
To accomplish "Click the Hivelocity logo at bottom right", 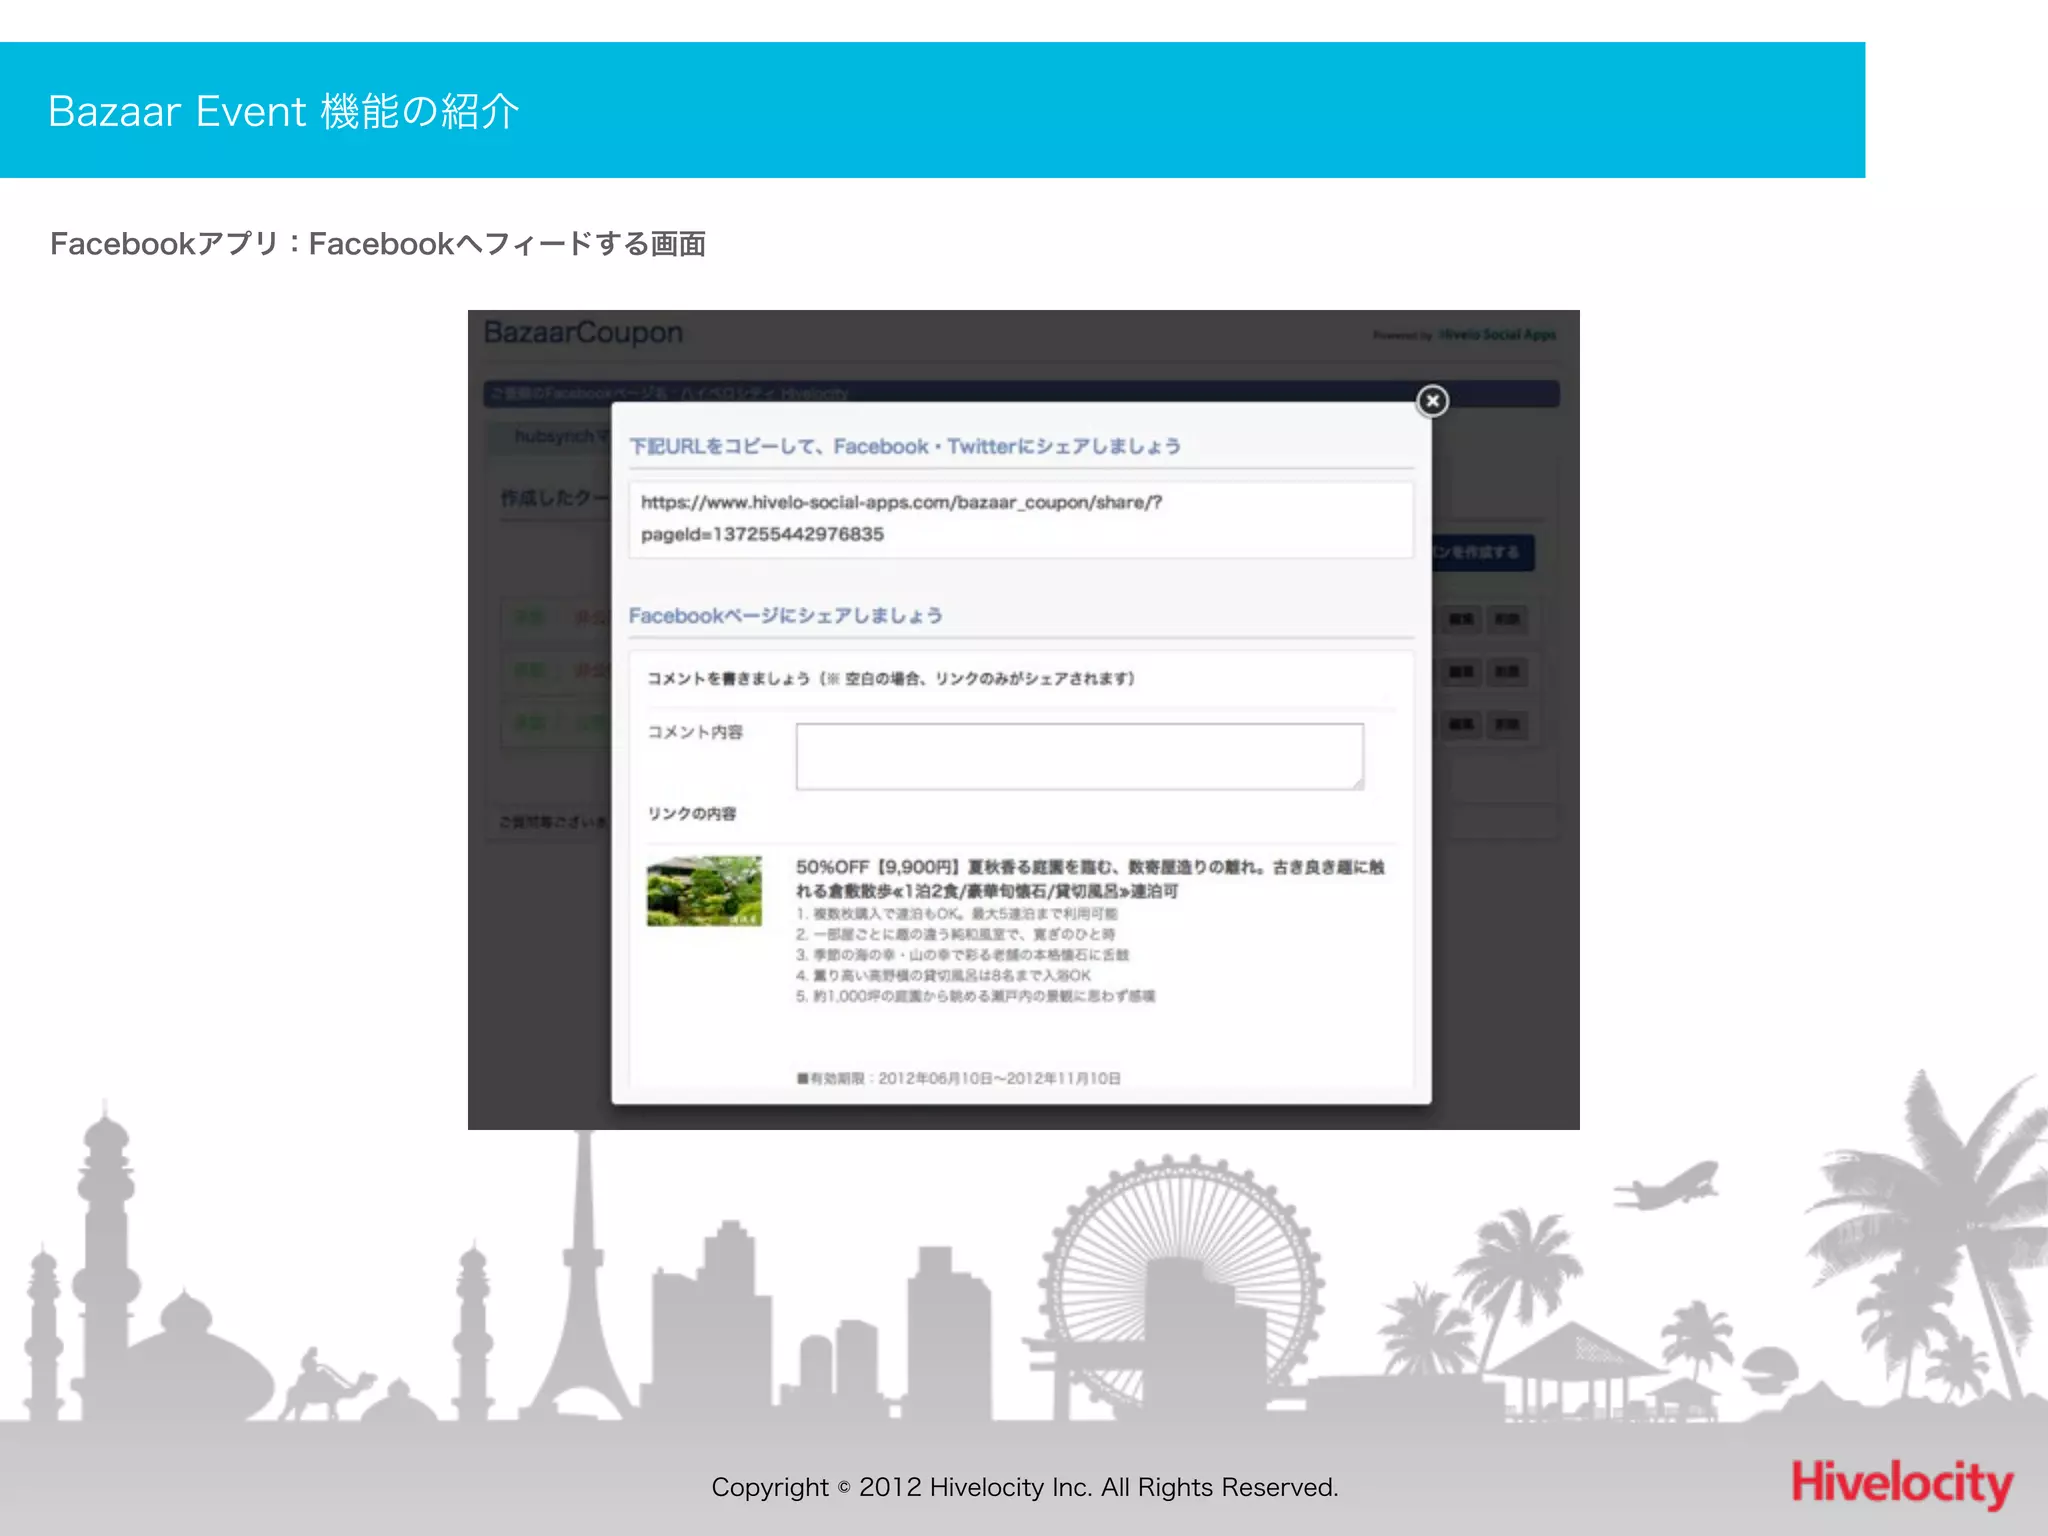I will (x=1901, y=1483).
